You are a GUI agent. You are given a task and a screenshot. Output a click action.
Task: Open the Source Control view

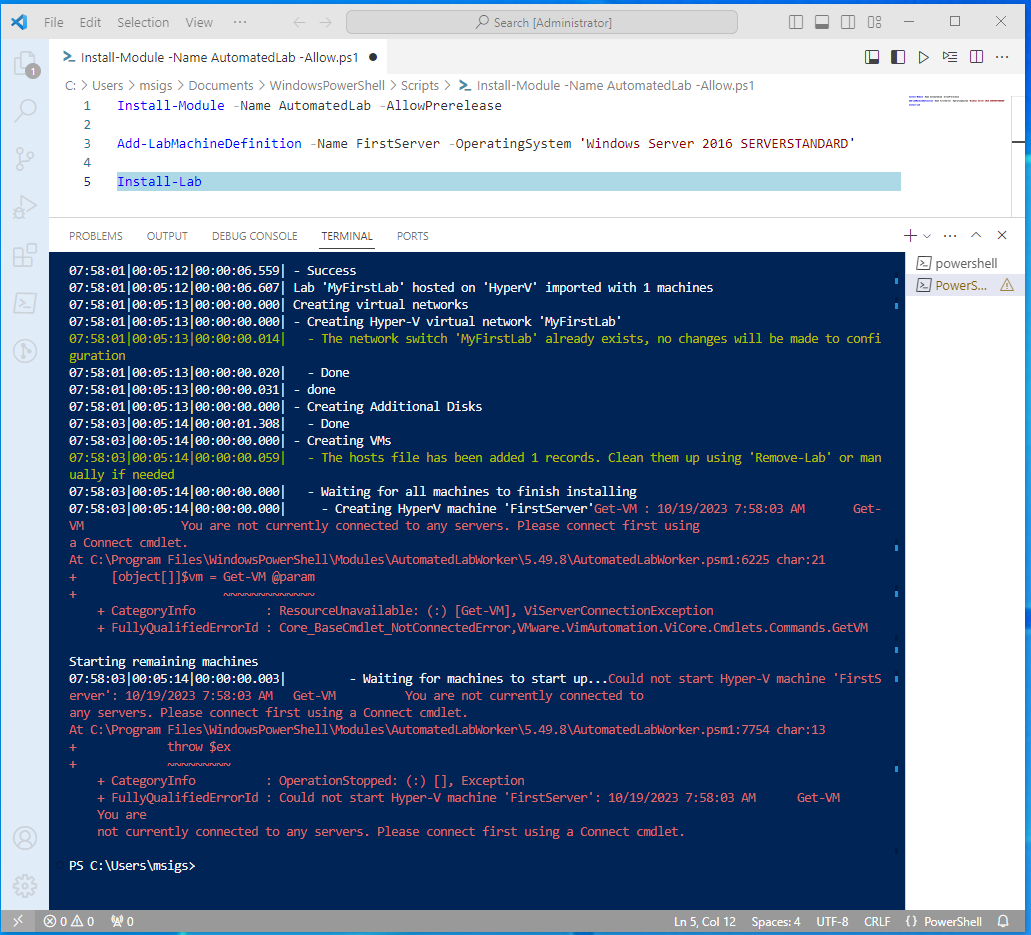pos(25,159)
